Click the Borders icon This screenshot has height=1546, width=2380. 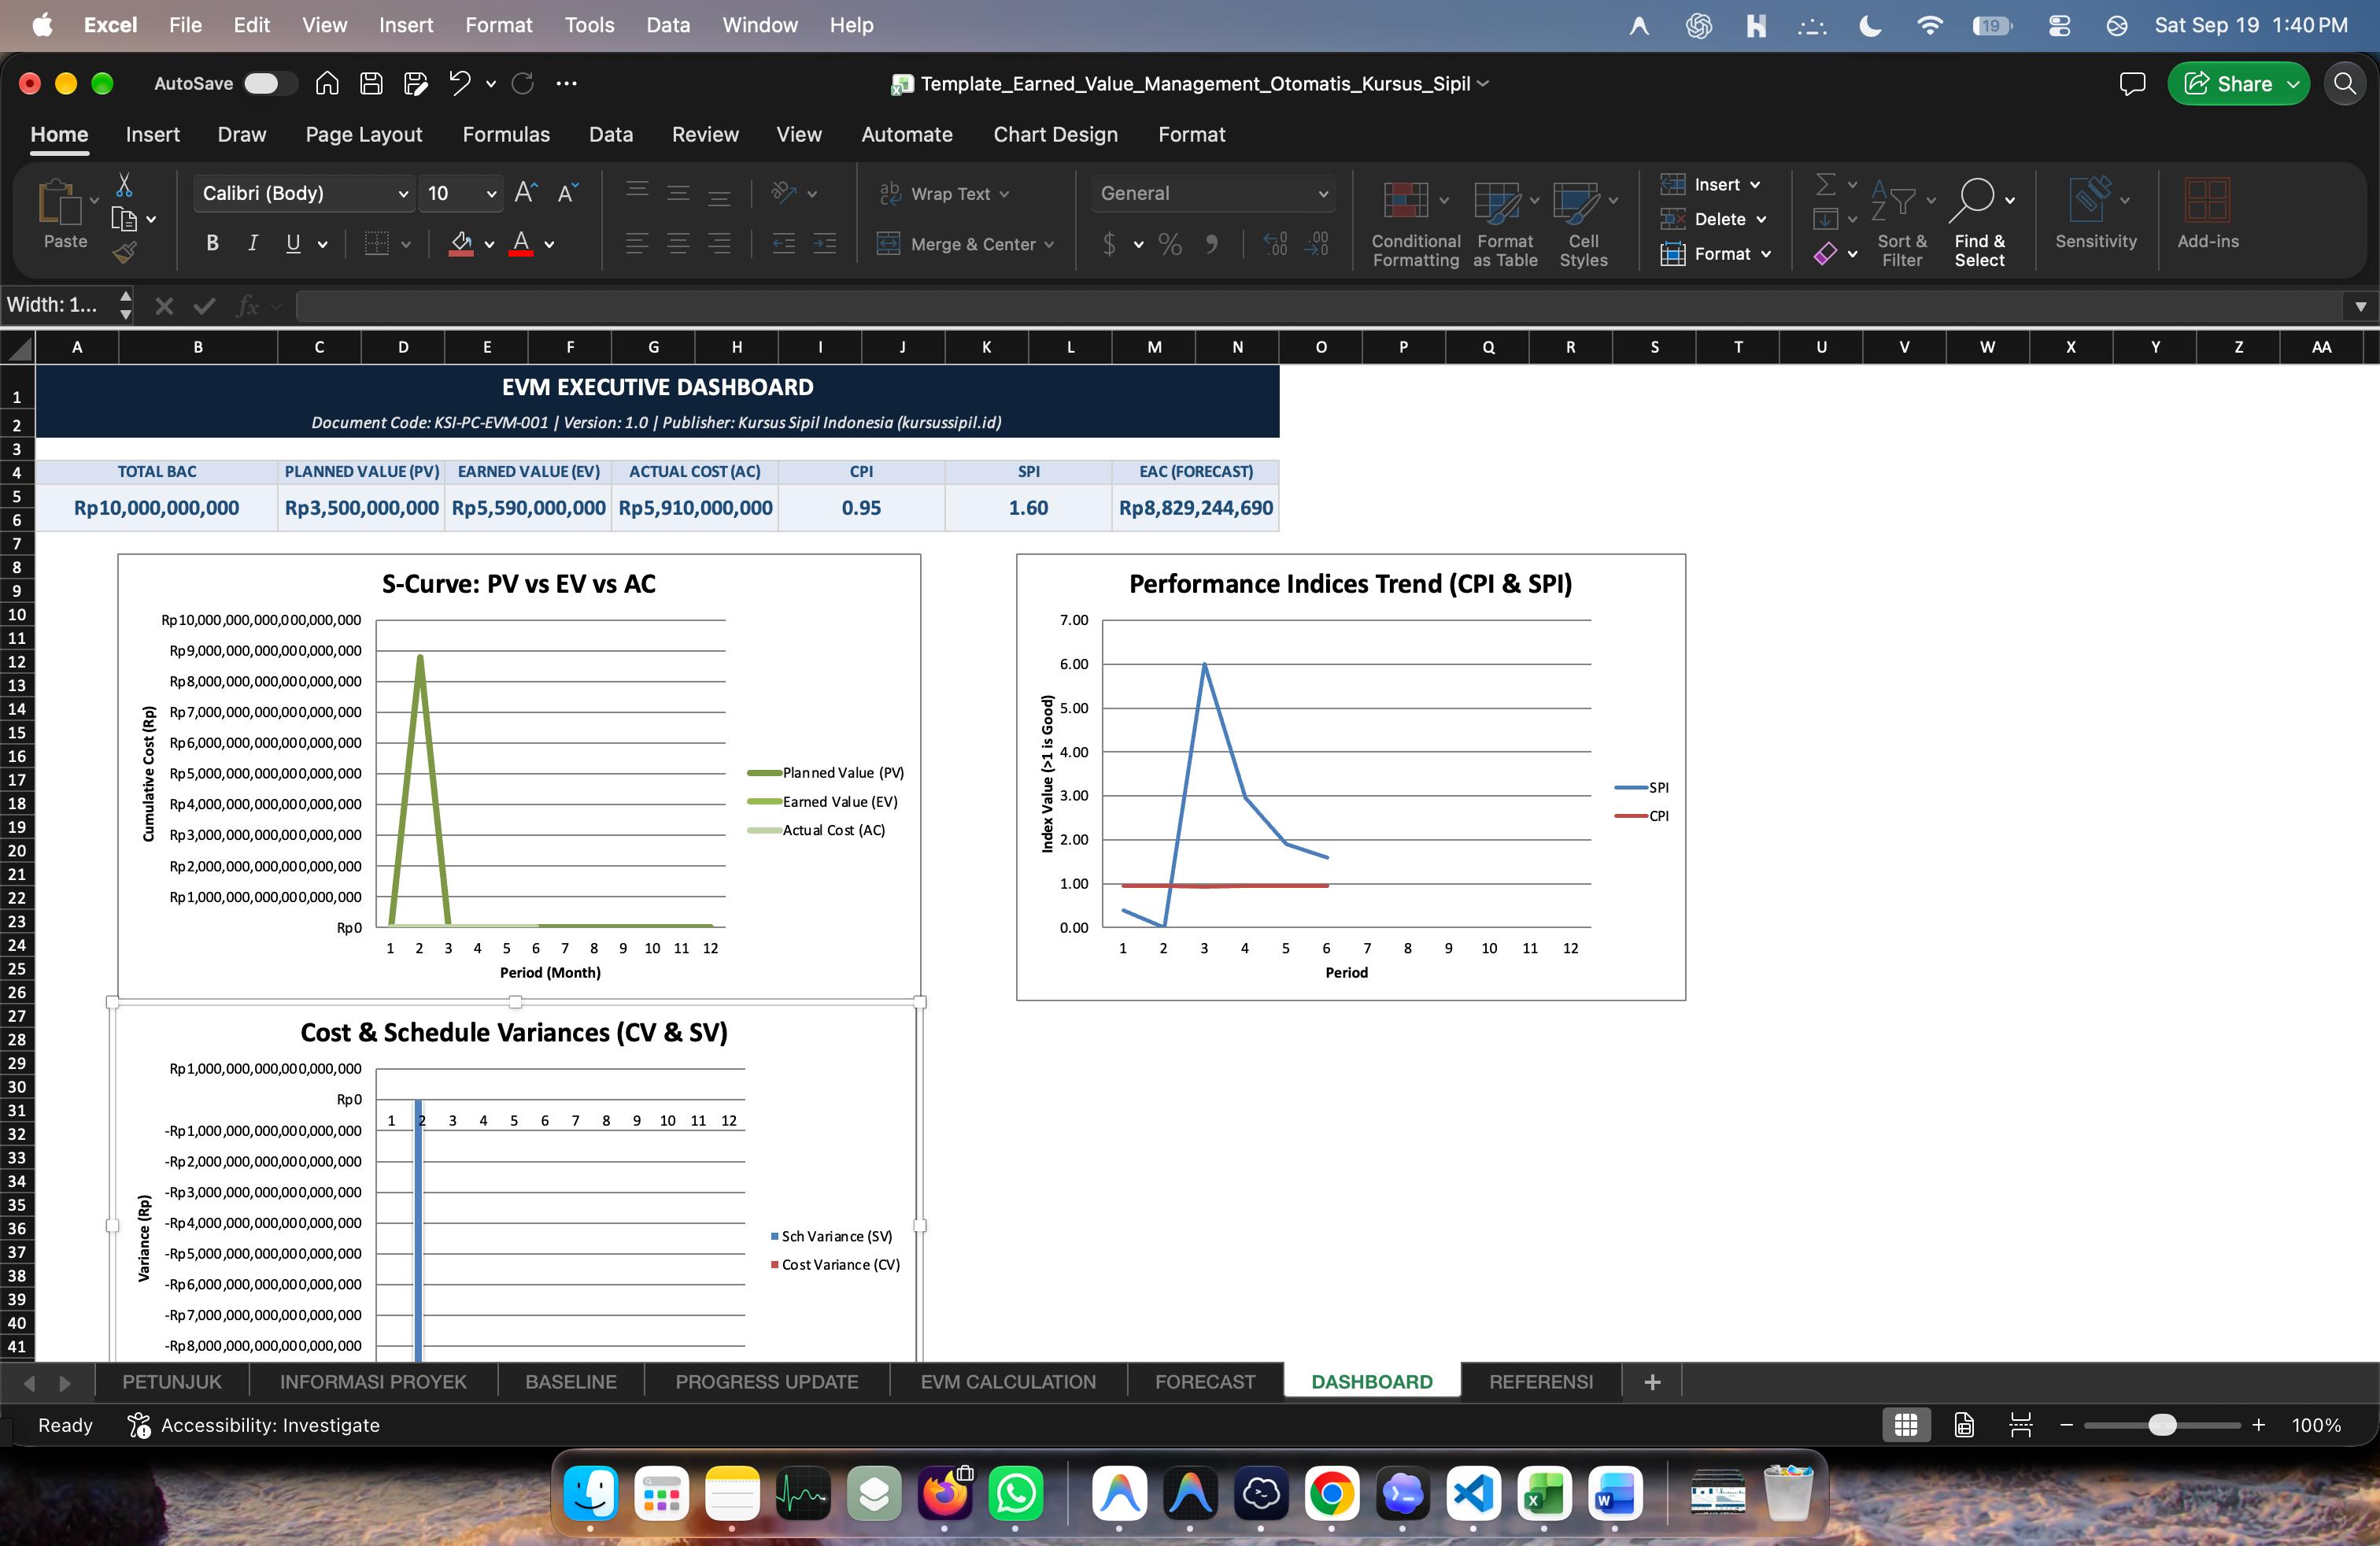[x=377, y=243]
